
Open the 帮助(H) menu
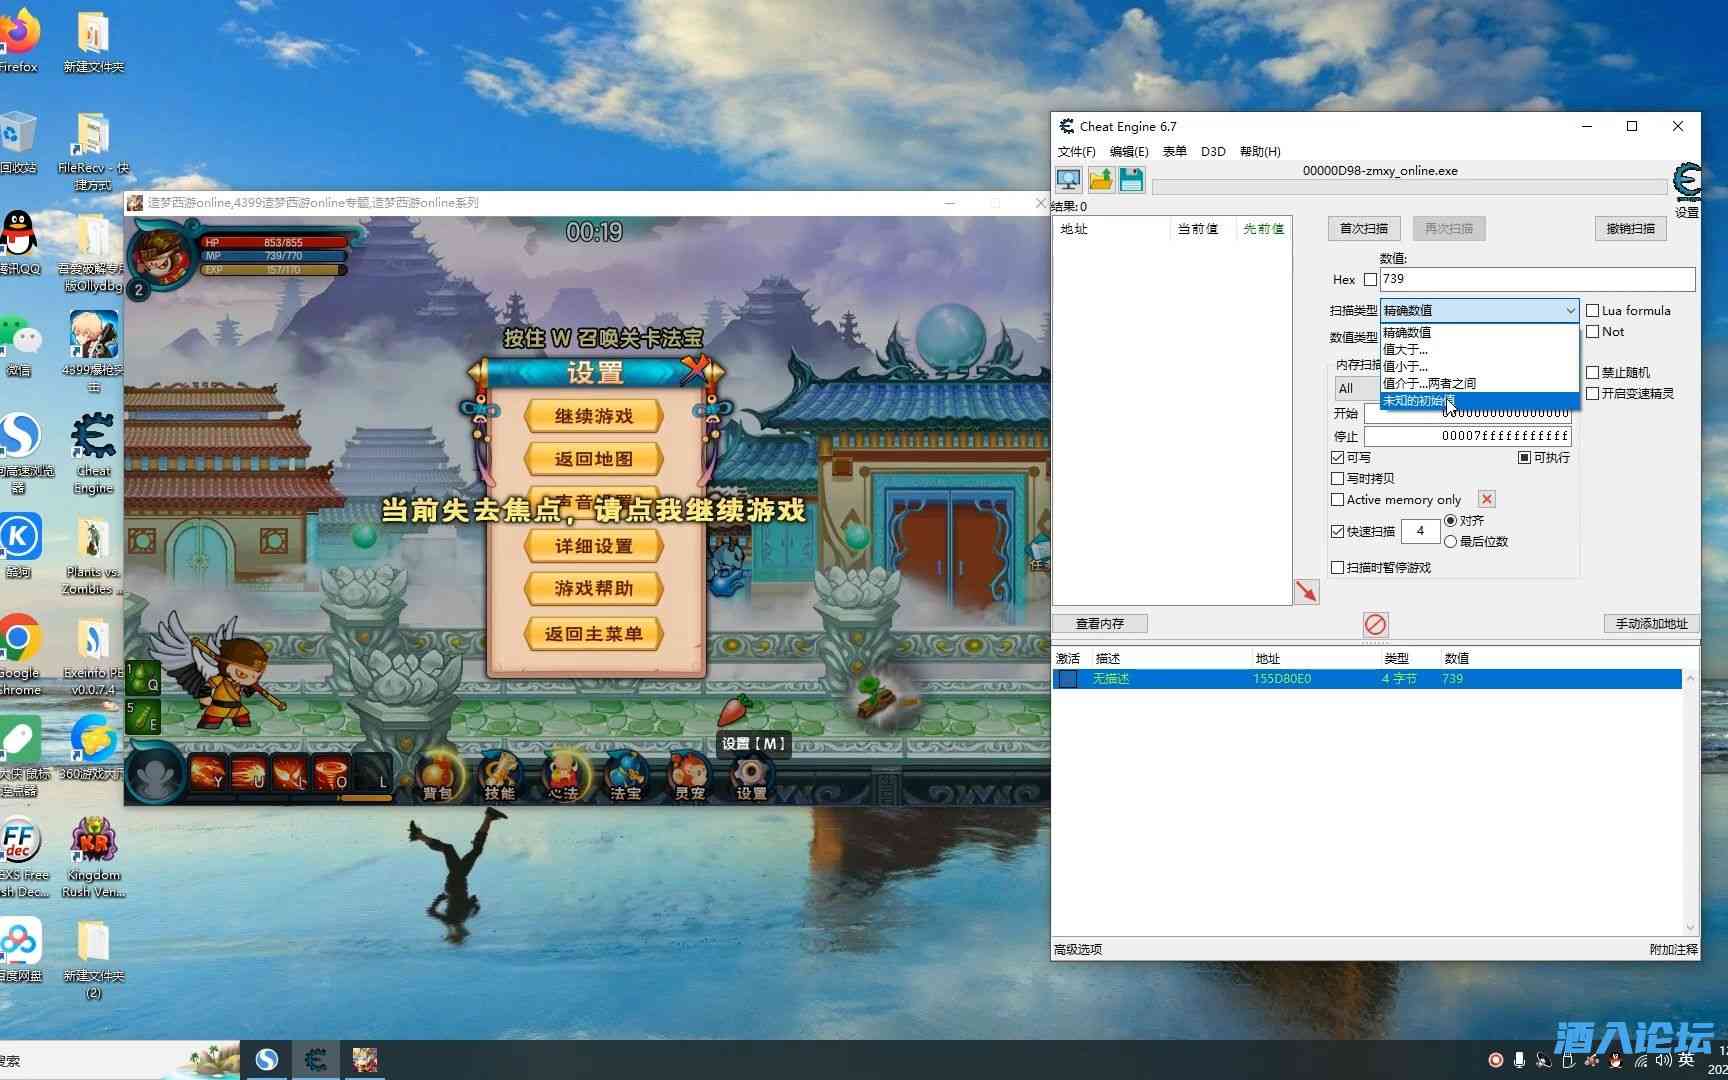point(1259,152)
